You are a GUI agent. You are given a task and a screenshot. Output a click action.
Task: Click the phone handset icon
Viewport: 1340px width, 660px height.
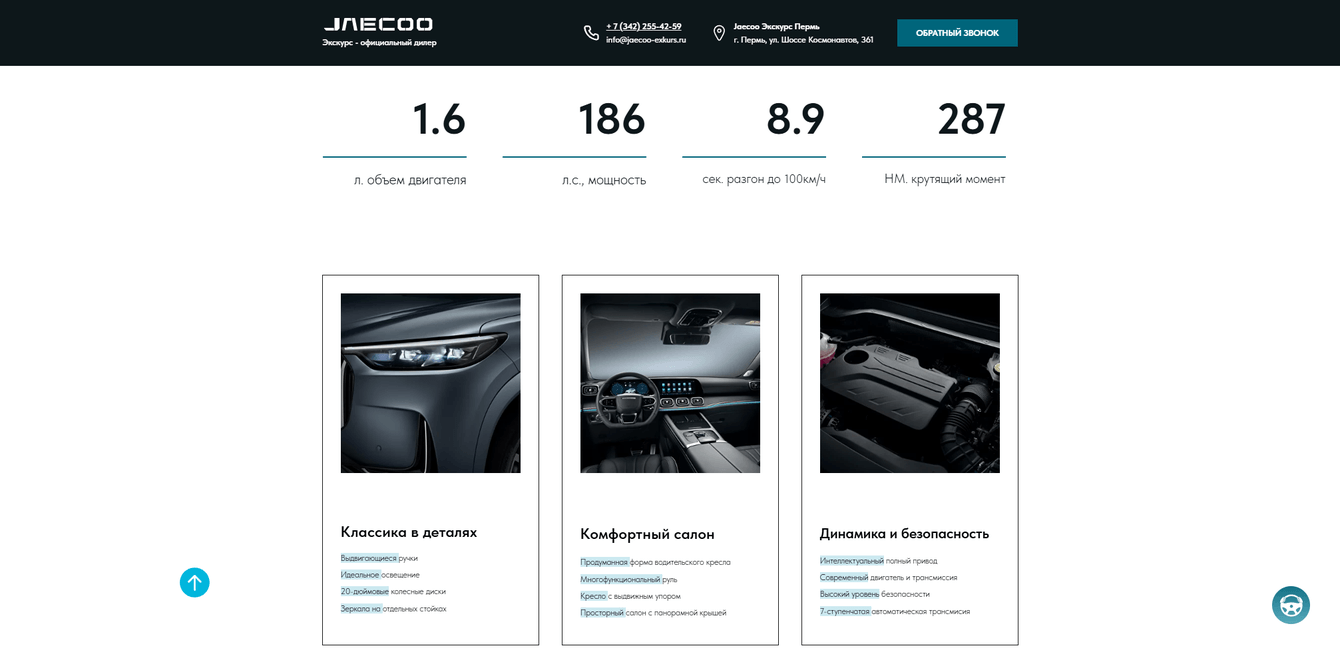[x=591, y=33]
